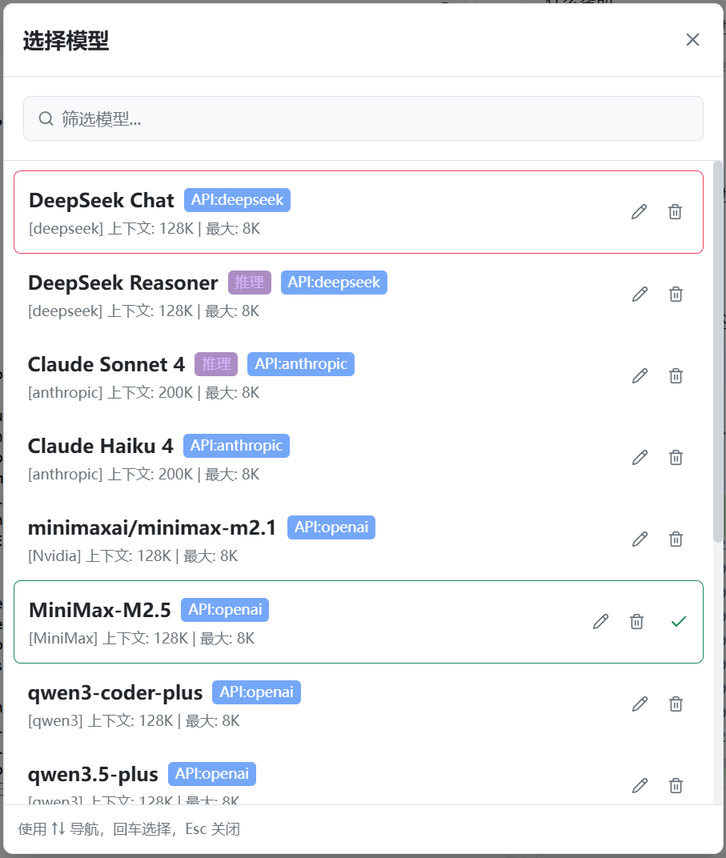Edit the DeepSeek Chat model entry
This screenshot has width=726, height=858.
[639, 212]
